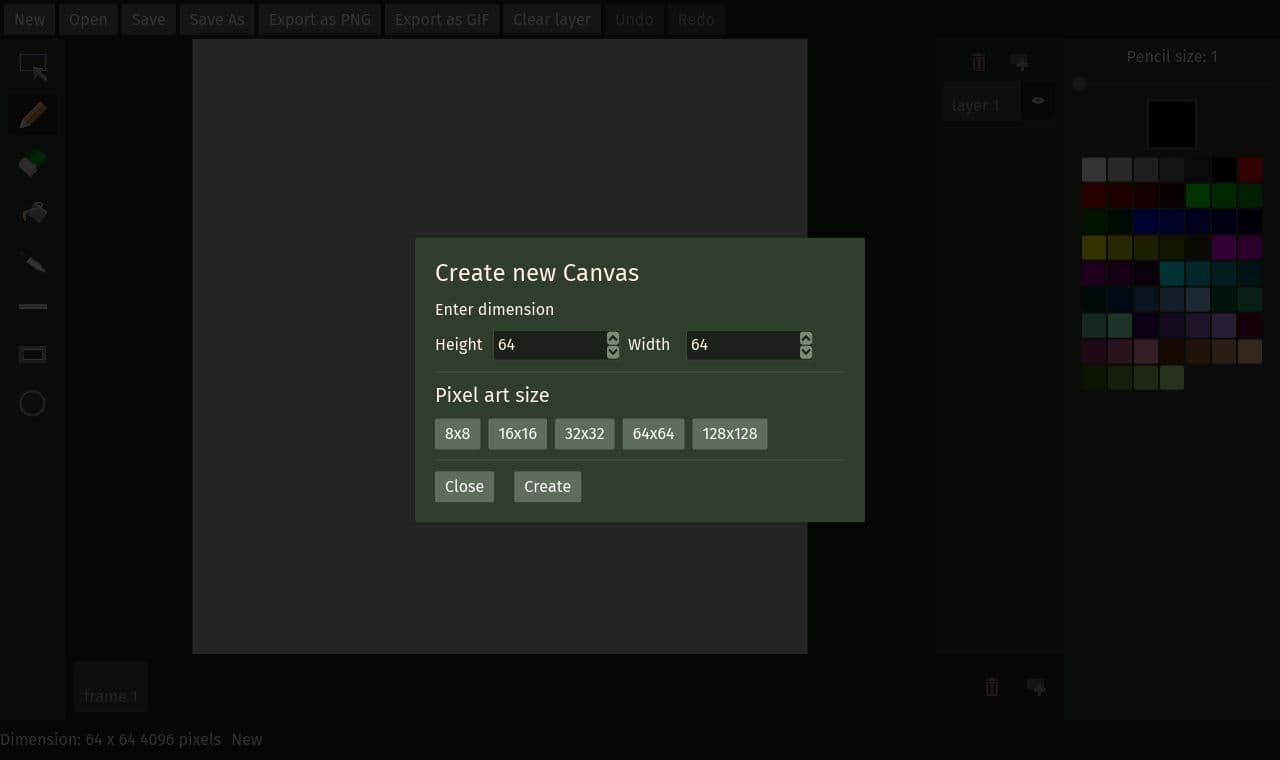Screen dimensions: 1280x760
Task: Click Redo in the top bar
Action: pyautogui.click(x=697, y=19)
